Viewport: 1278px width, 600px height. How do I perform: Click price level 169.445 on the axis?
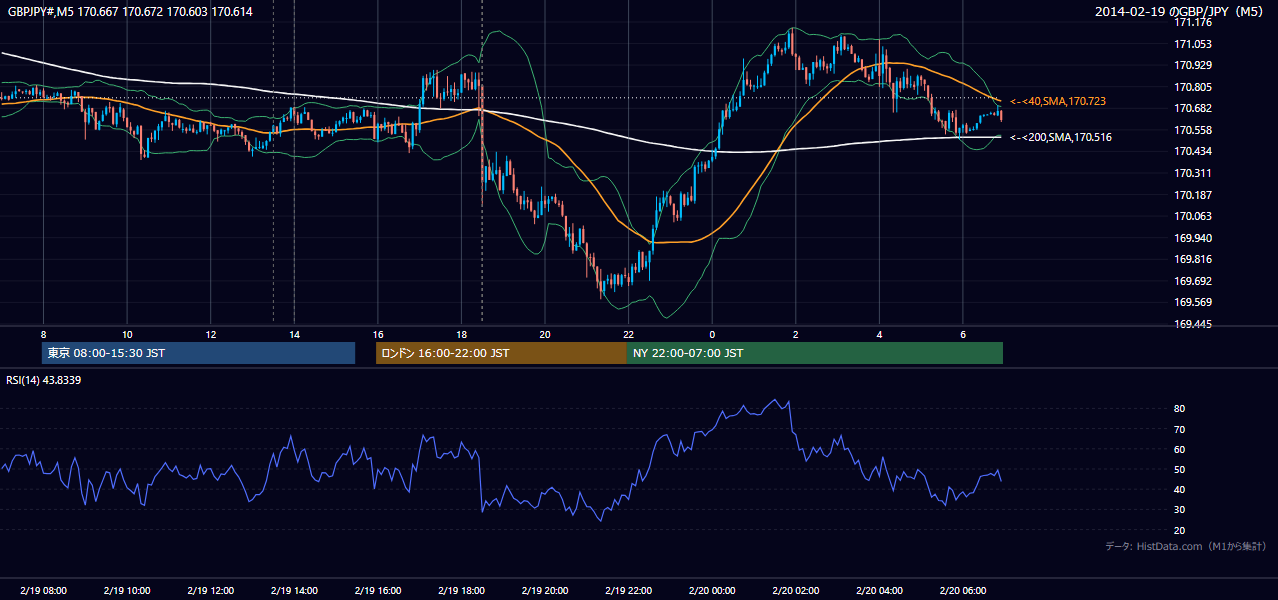[1192, 324]
